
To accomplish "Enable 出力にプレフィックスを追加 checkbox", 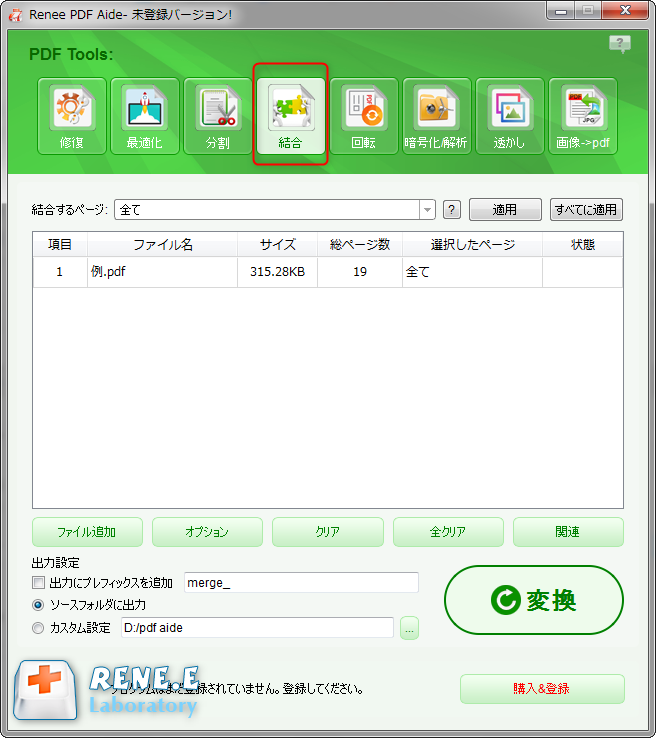I will [38, 583].
